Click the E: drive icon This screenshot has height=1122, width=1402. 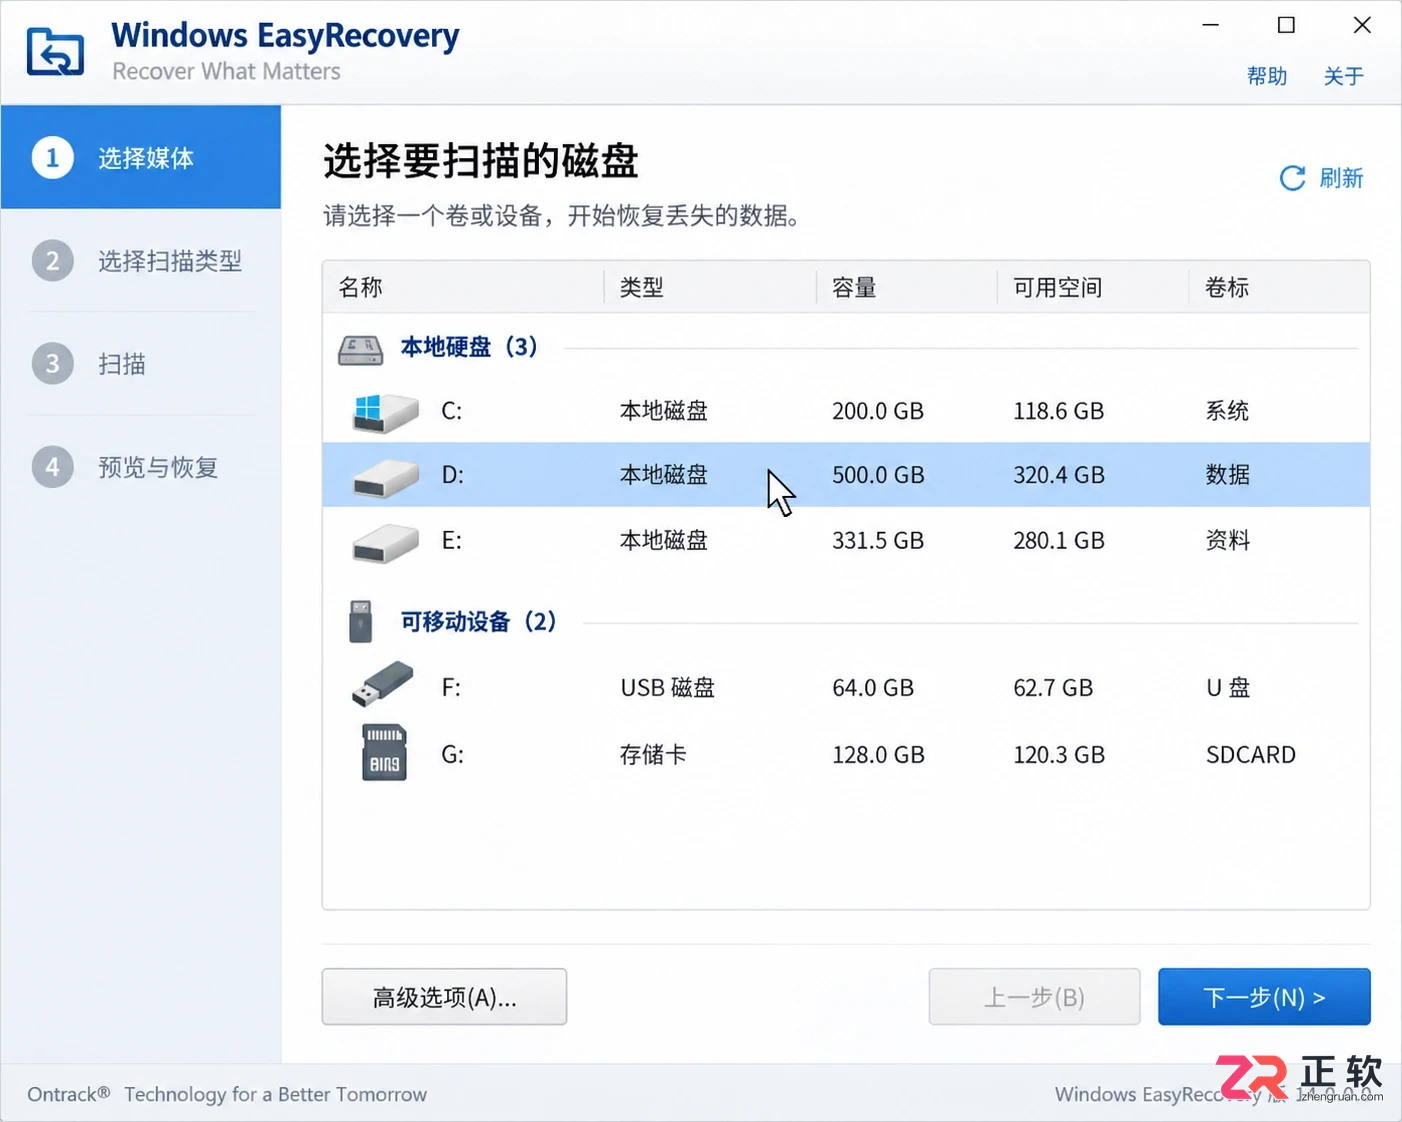pyautogui.click(x=385, y=543)
